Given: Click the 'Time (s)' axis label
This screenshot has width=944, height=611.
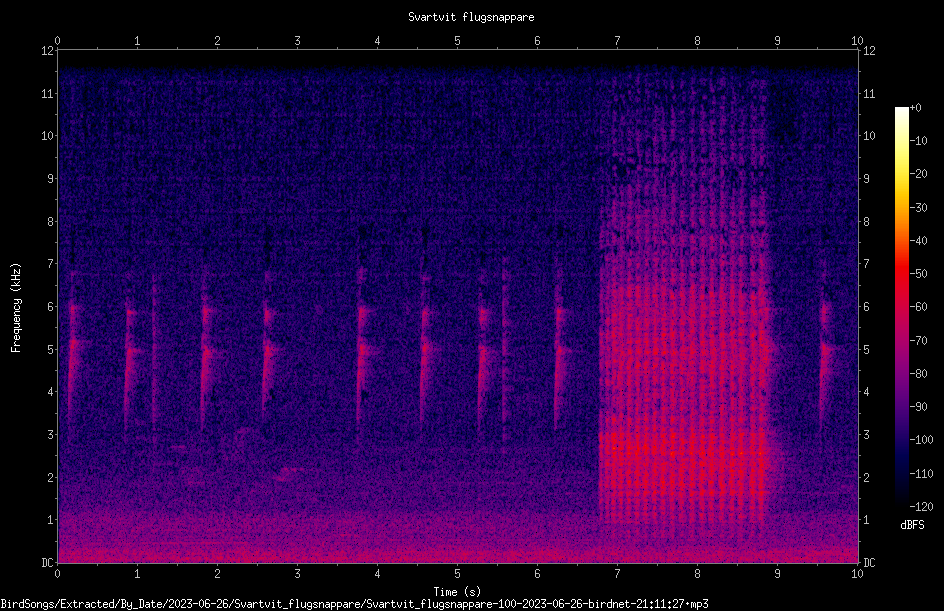Looking at the screenshot, I should point(457,592).
